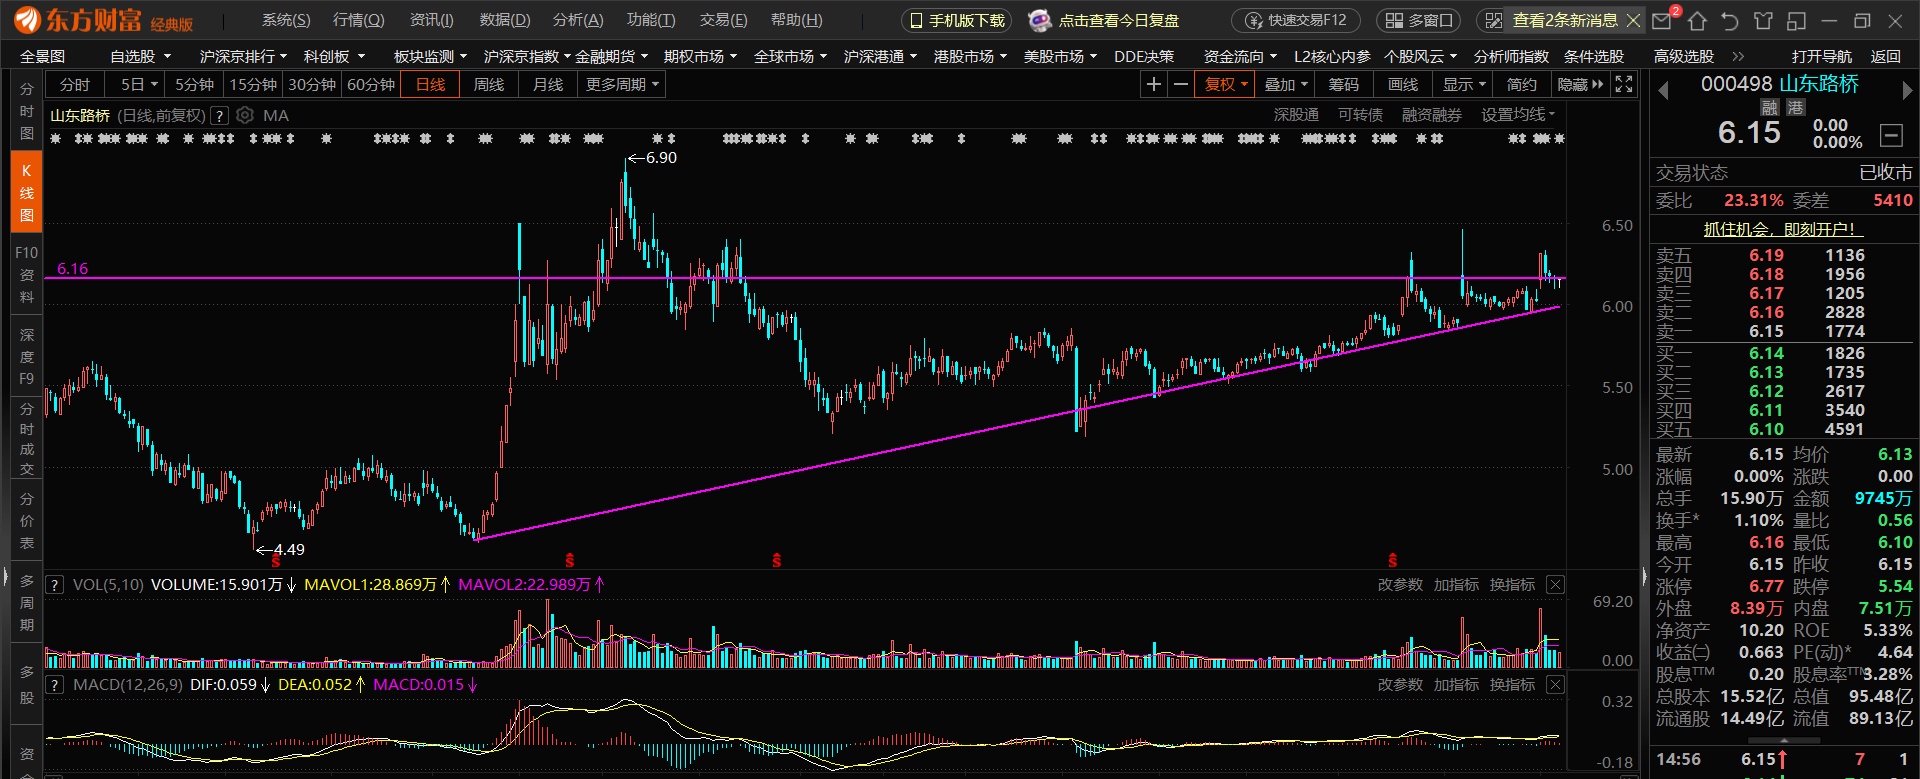Open the 东方财富 logo
The width and height of the screenshot is (1920, 779).
click(103, 20)
